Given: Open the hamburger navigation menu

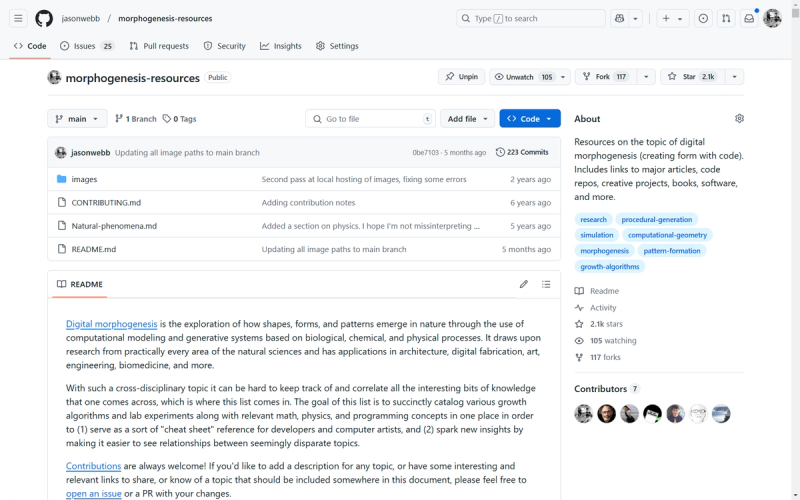Looking at the screenshot, I should point(18,18).
